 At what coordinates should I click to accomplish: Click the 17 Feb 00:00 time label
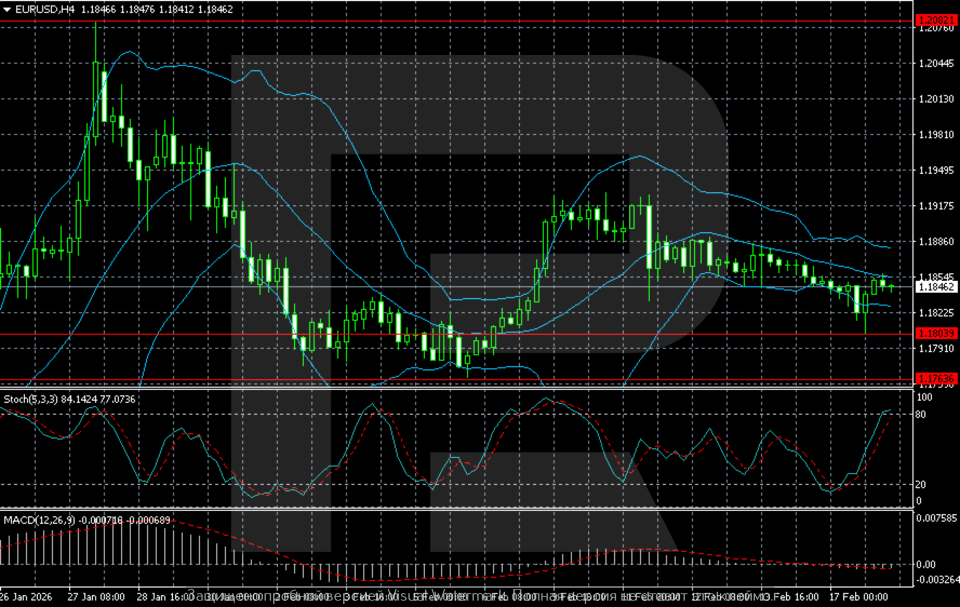pyautogui.click(x=858, y=596)
